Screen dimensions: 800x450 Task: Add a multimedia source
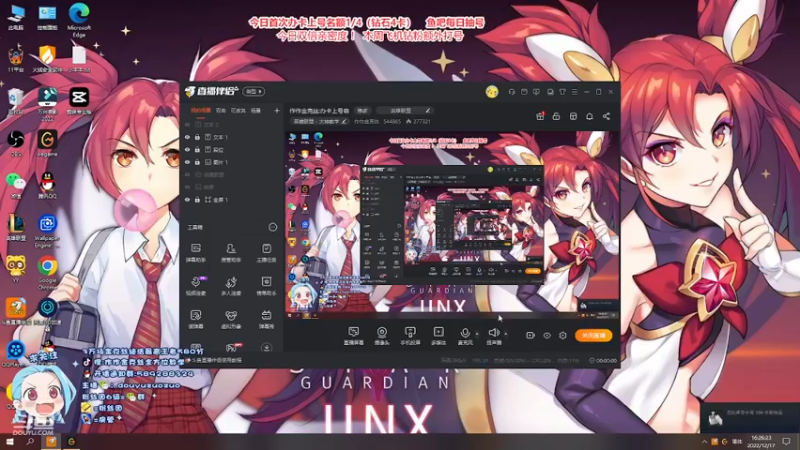click(x=438, y=336)
